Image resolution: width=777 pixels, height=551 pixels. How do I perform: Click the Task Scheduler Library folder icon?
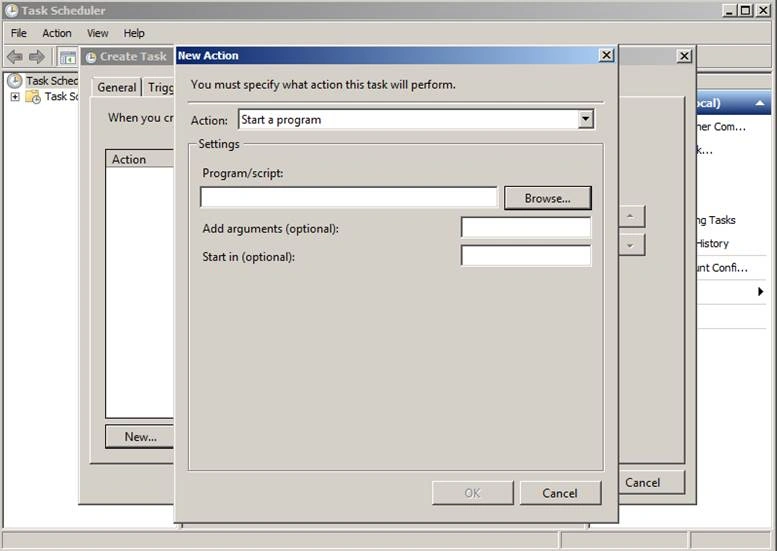pos(33,97)
